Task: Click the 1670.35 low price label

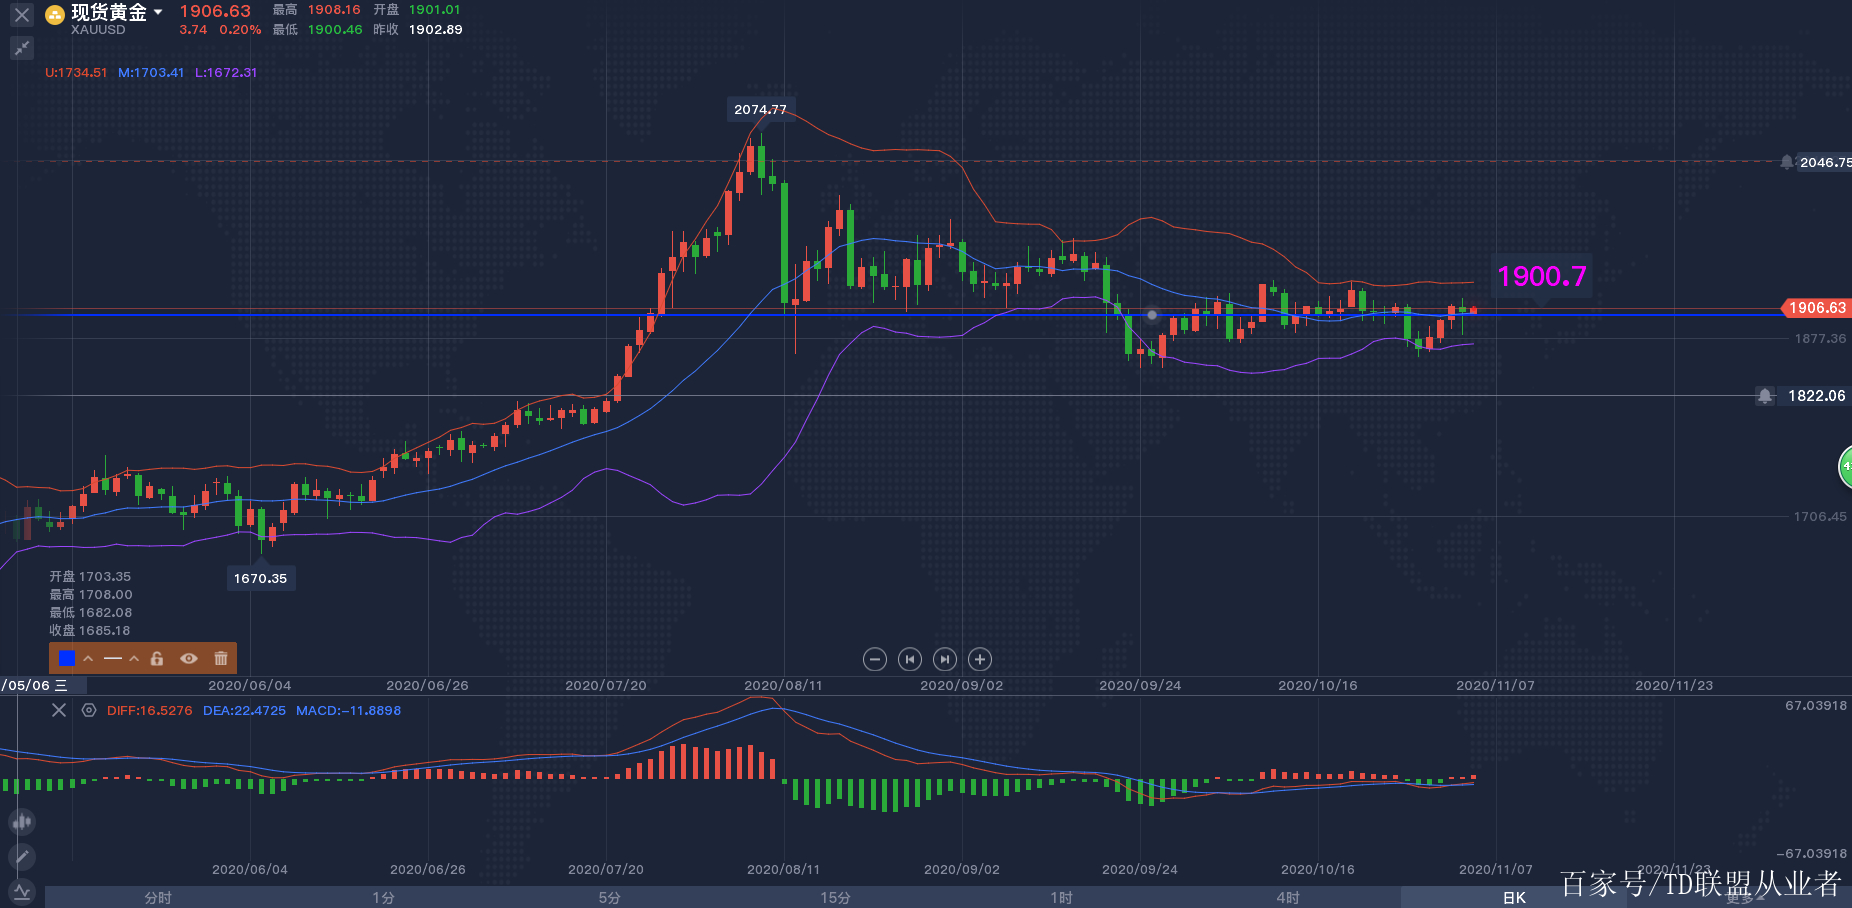Action: point(260,578)
